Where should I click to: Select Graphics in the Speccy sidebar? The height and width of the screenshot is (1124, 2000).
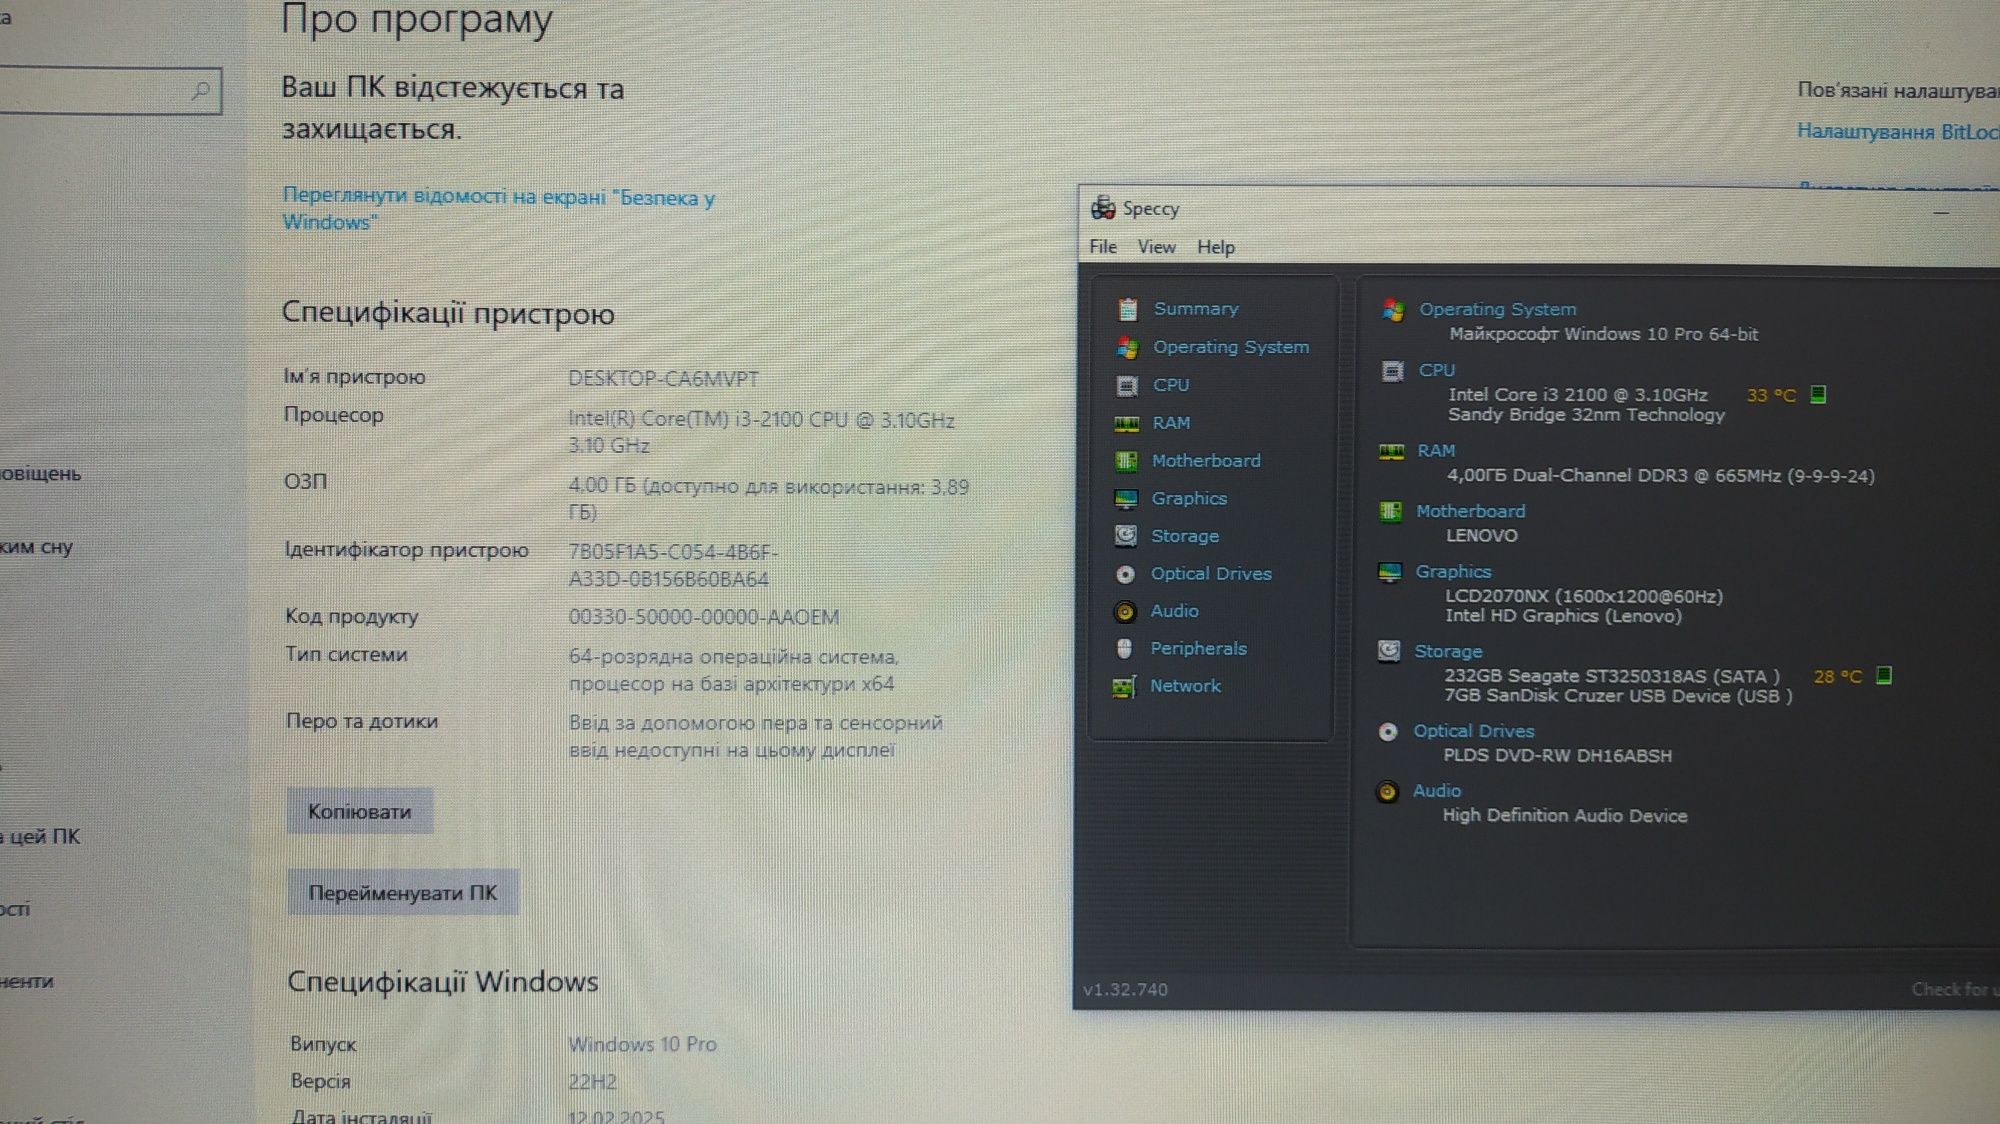point(1189,498)
